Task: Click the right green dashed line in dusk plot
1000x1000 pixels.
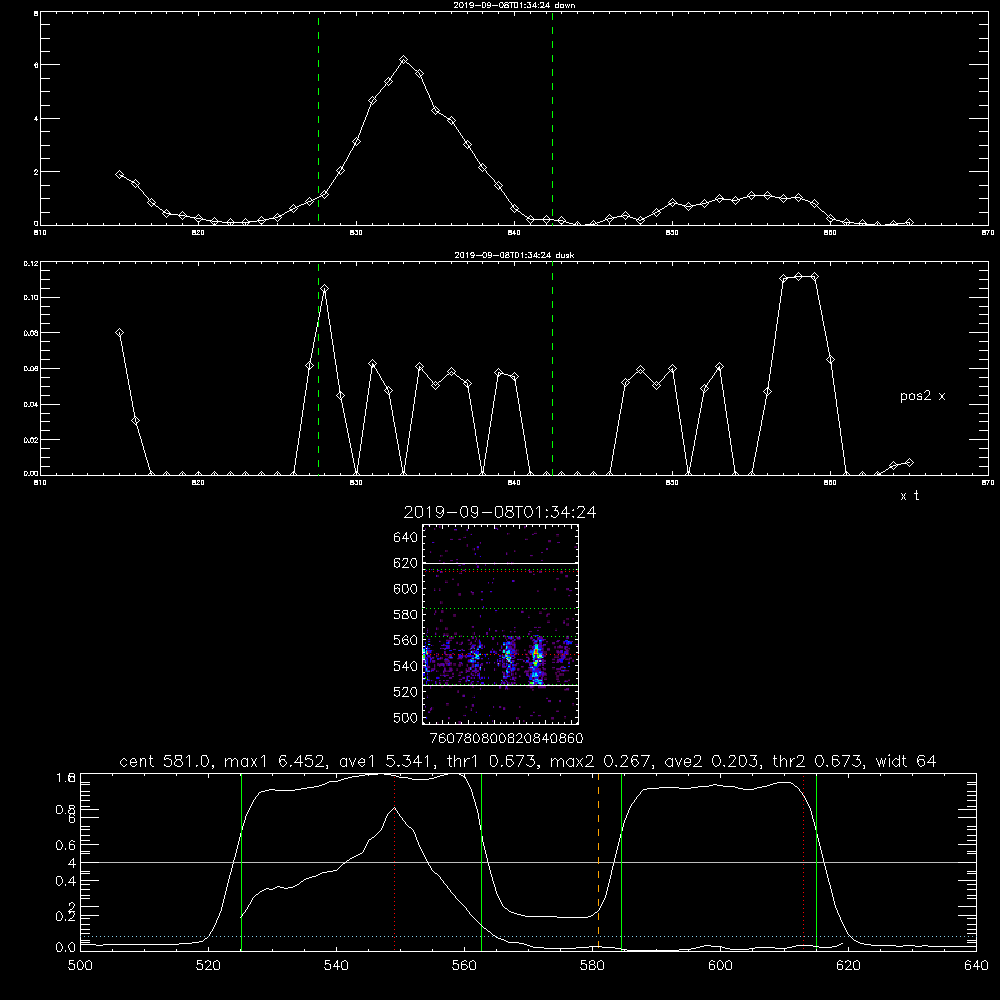Action: (x=552, y=369)
